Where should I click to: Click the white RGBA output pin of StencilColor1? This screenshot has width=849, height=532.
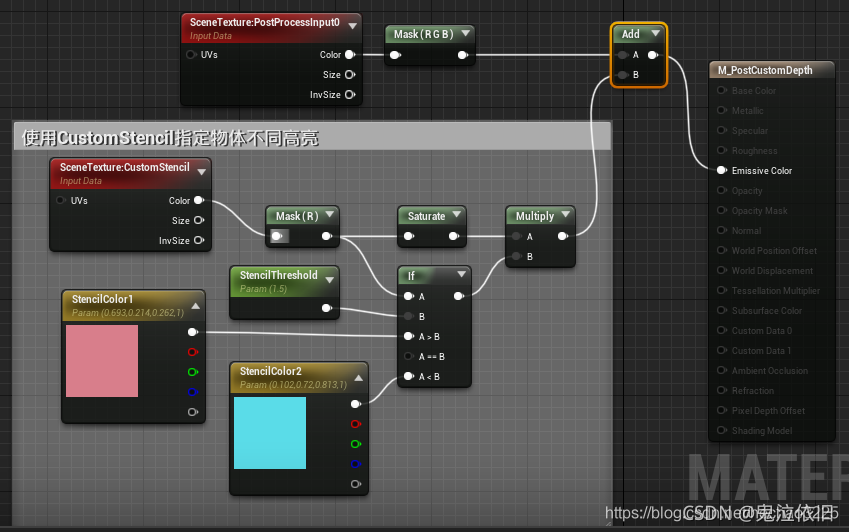click(x=193, y=332)
